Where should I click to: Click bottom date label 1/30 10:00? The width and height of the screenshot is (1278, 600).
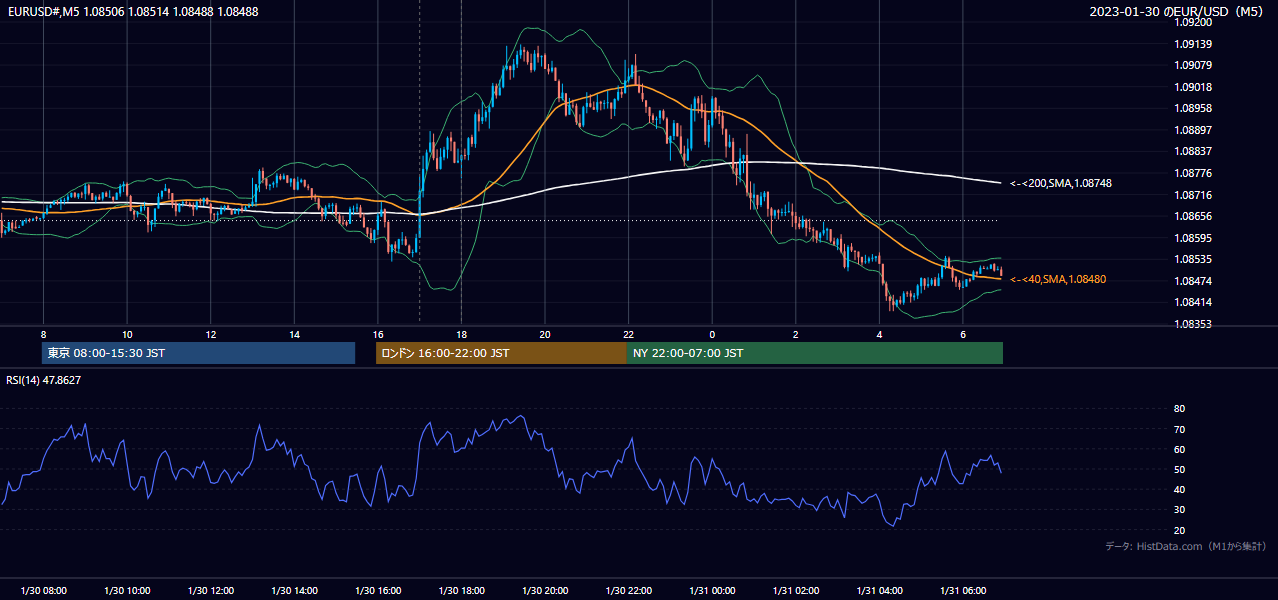(x=127, y=591)
